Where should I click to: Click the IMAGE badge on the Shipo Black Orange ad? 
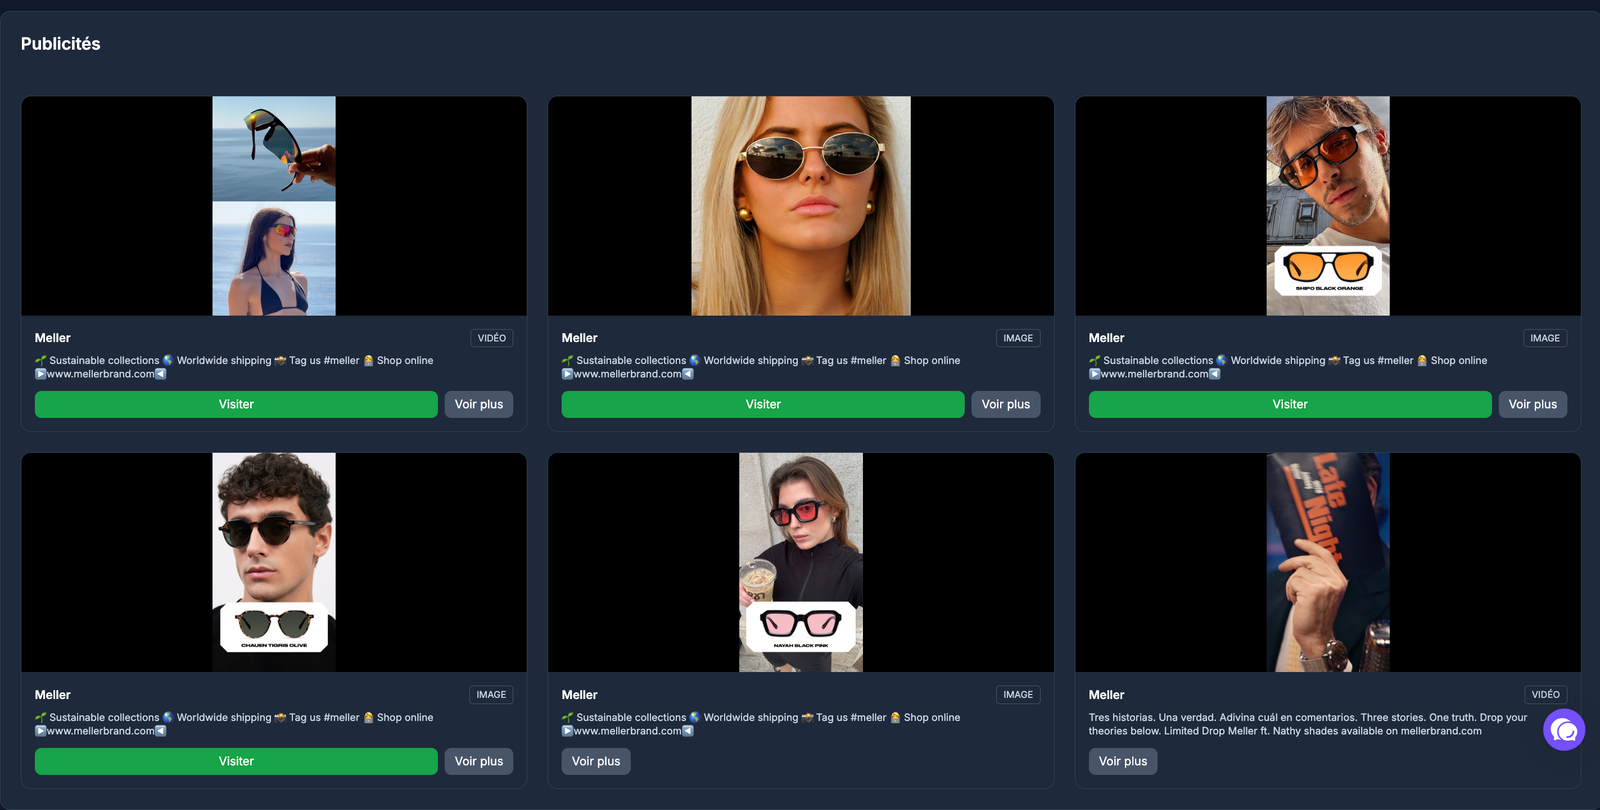[1545, 338]
